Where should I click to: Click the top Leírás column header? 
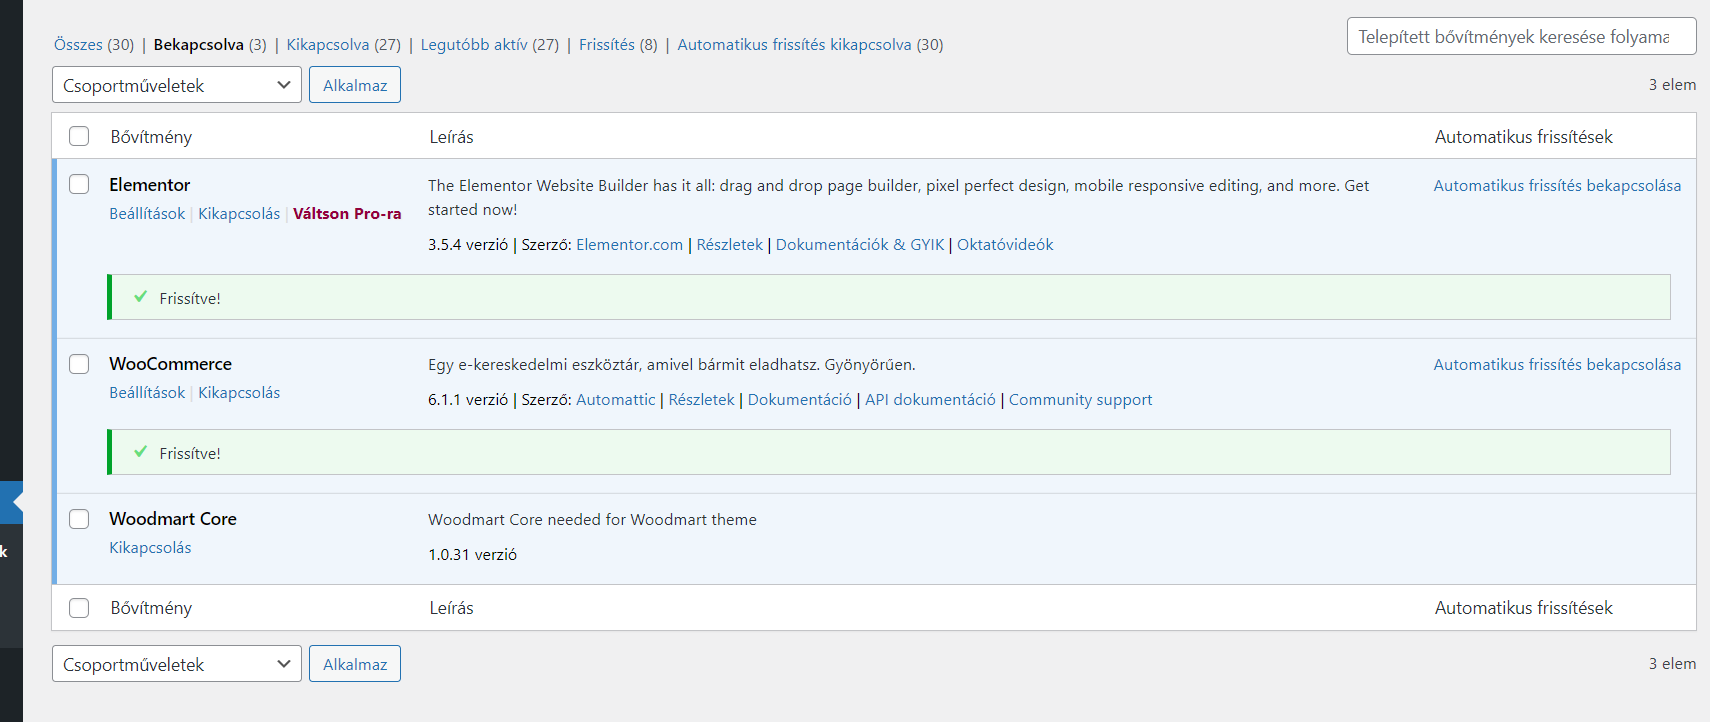click(452, 136)
